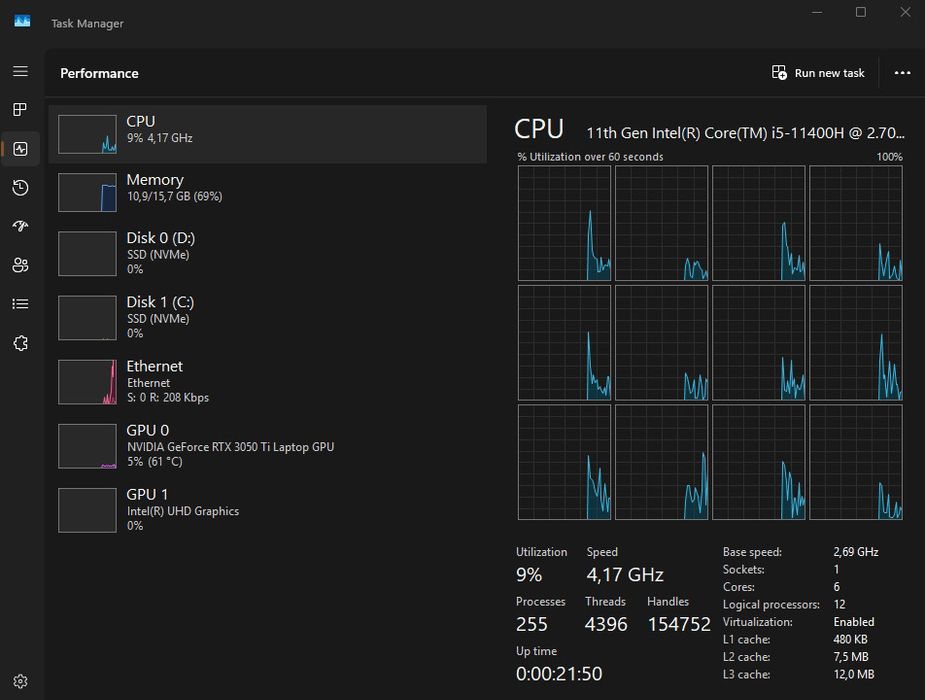
Task: Click GPU 0 temperature text 5% (61 °C)
Action: coord(155,462)
